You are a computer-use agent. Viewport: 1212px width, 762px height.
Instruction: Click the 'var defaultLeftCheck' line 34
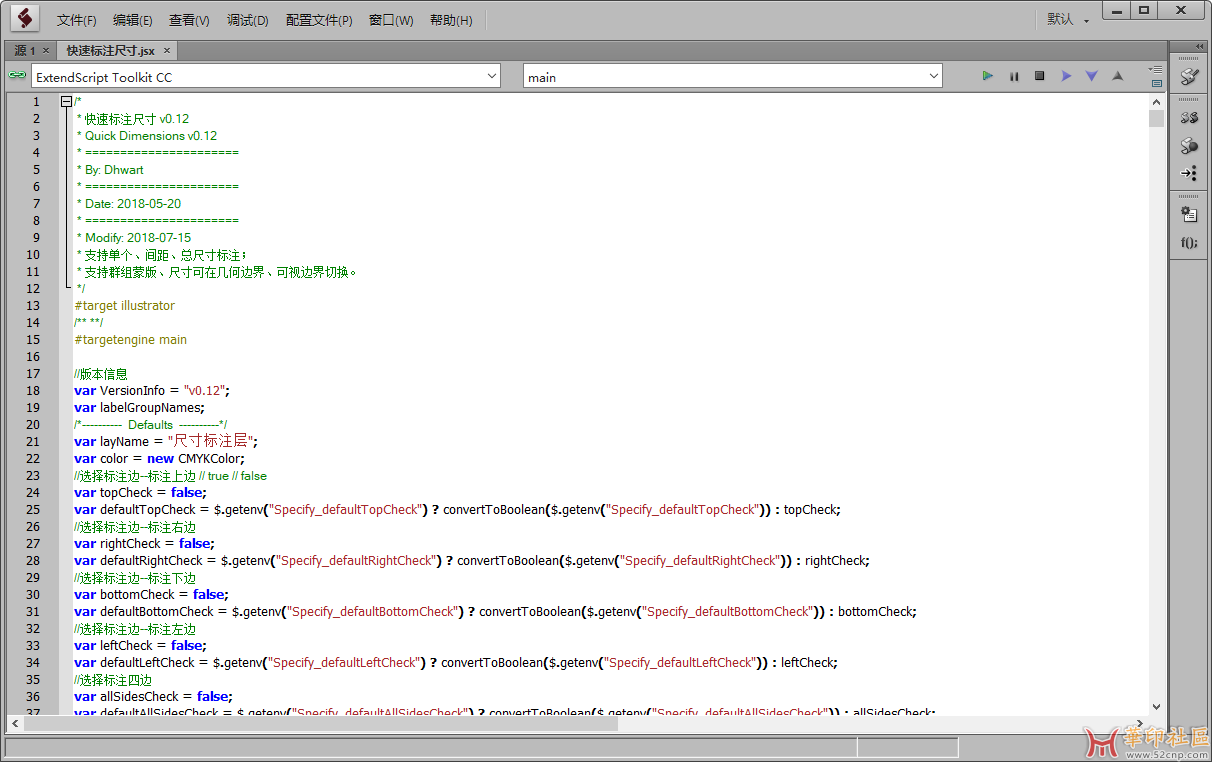455,663
